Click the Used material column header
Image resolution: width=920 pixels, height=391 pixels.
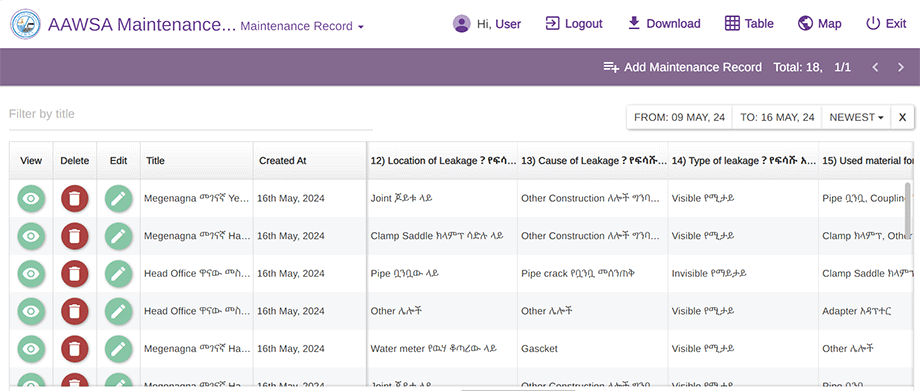point(865,160)
